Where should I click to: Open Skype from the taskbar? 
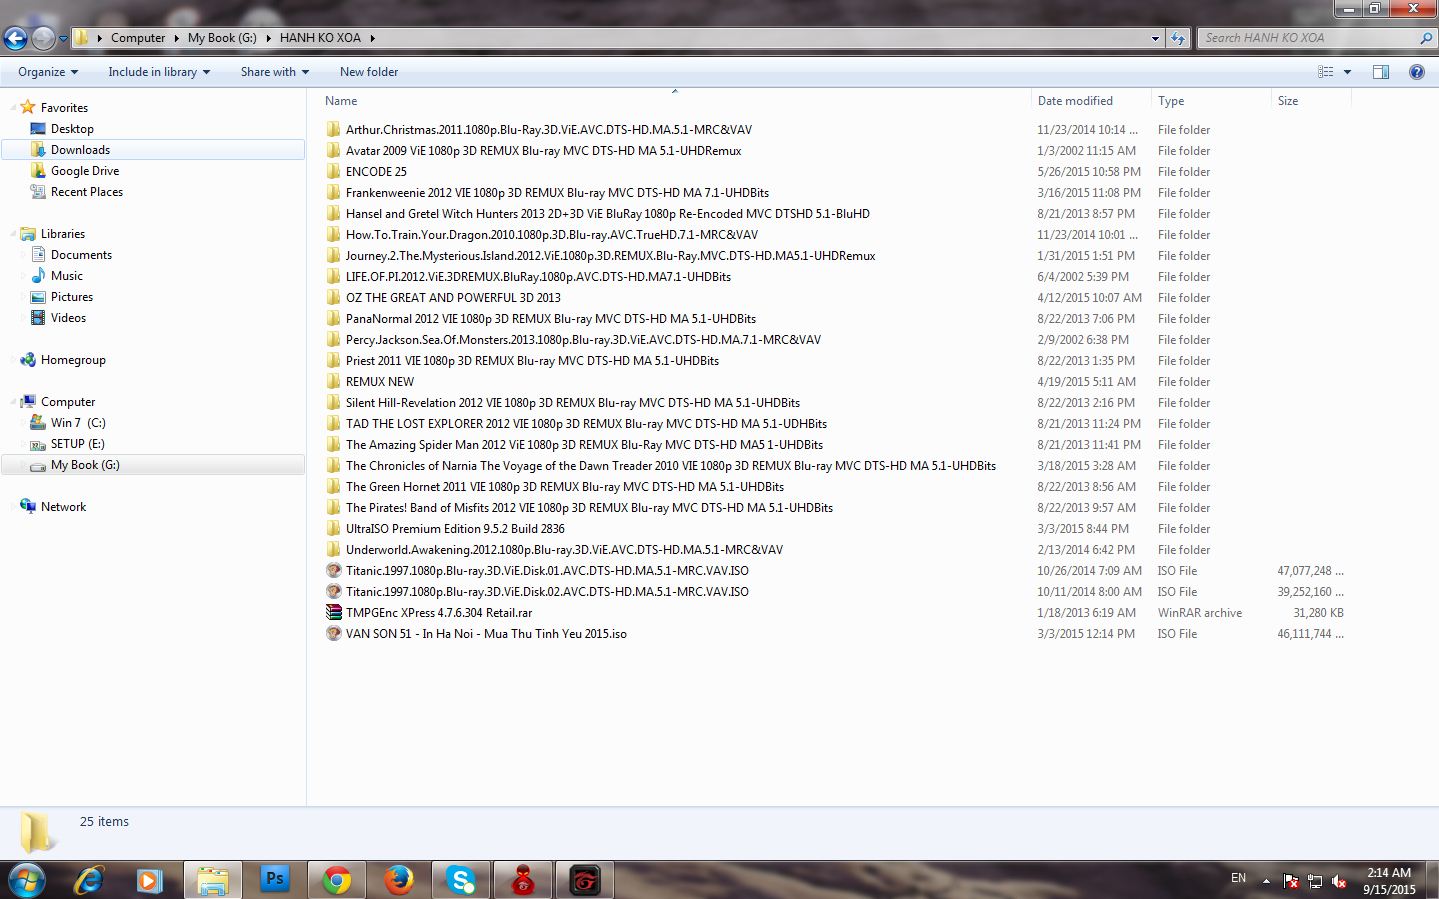tap(461, 880)
